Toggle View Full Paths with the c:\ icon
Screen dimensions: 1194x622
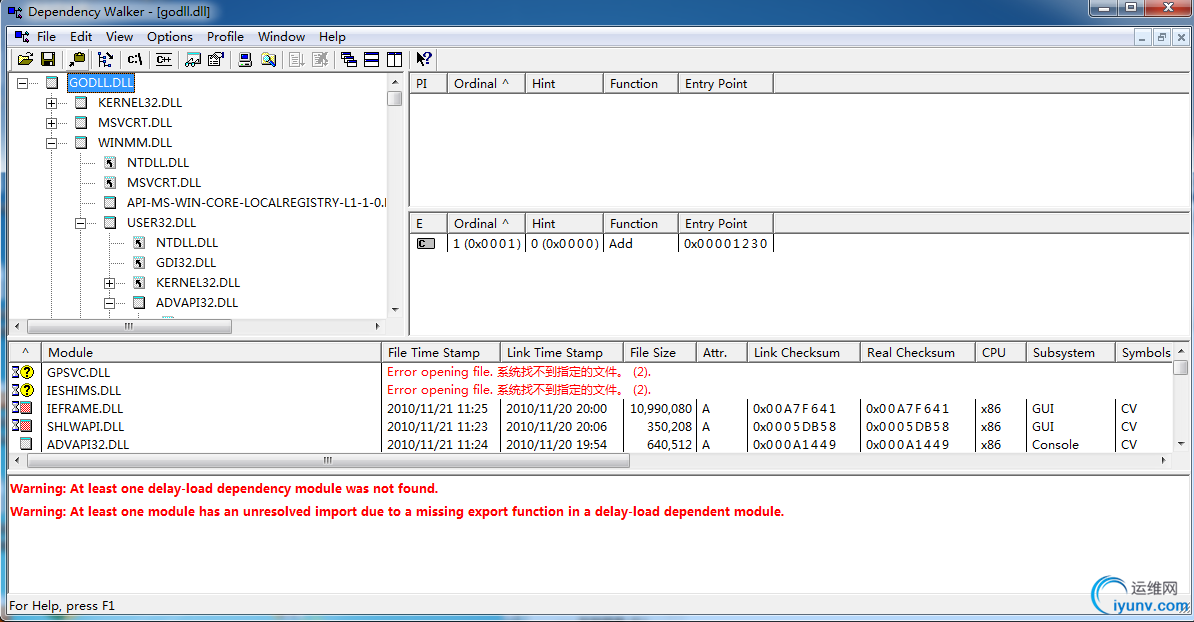click(134, 59)
